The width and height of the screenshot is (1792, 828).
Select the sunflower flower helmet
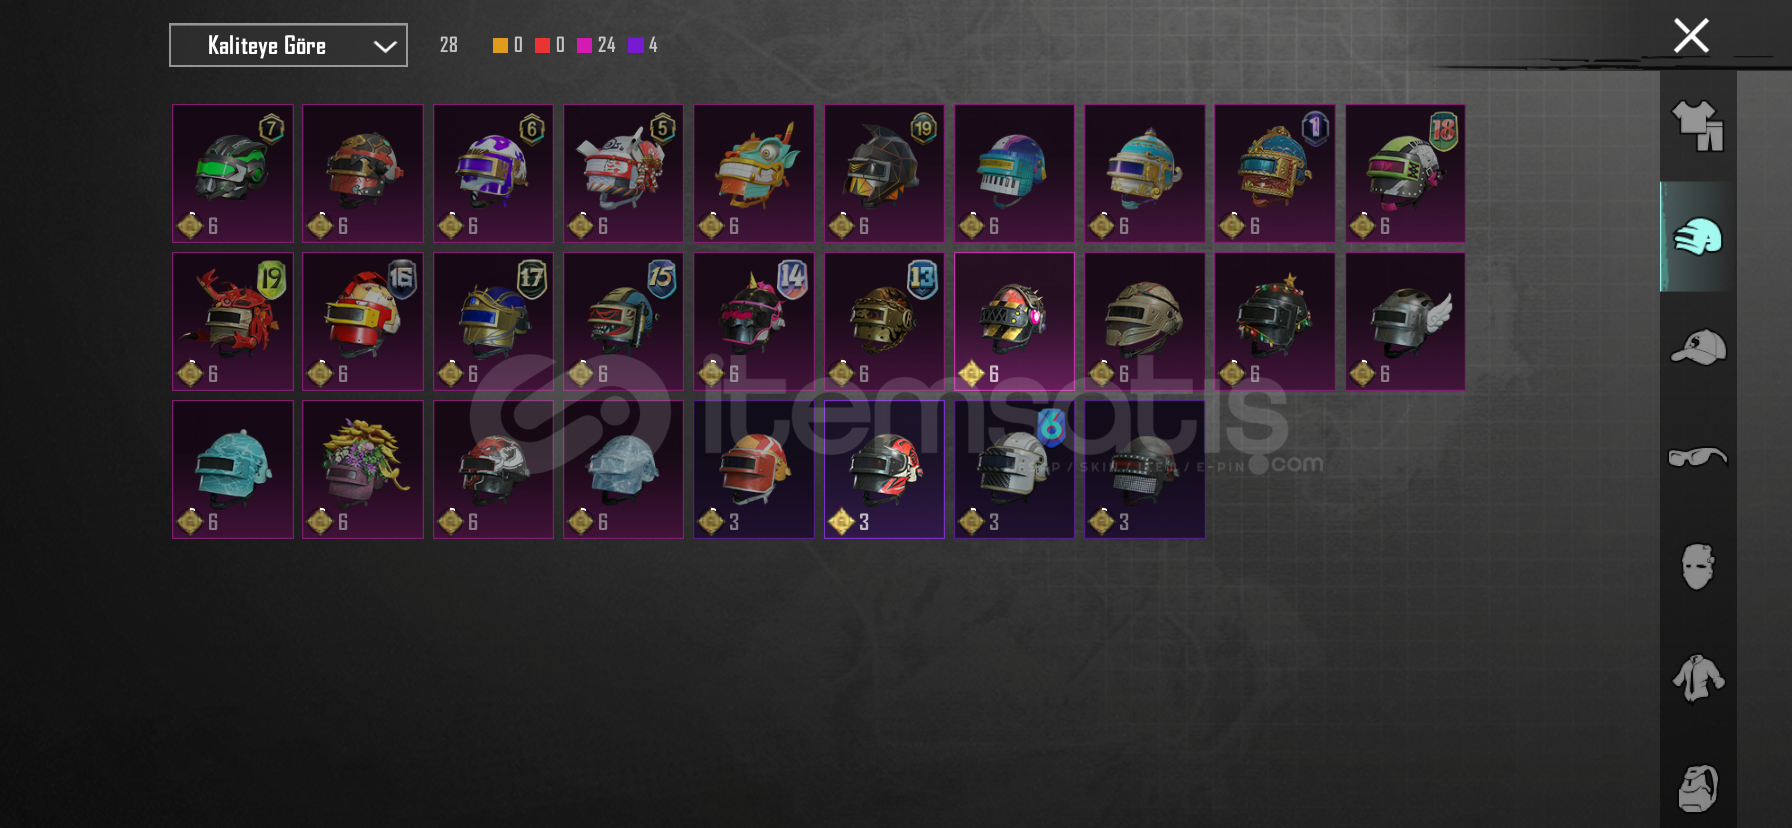363,469
